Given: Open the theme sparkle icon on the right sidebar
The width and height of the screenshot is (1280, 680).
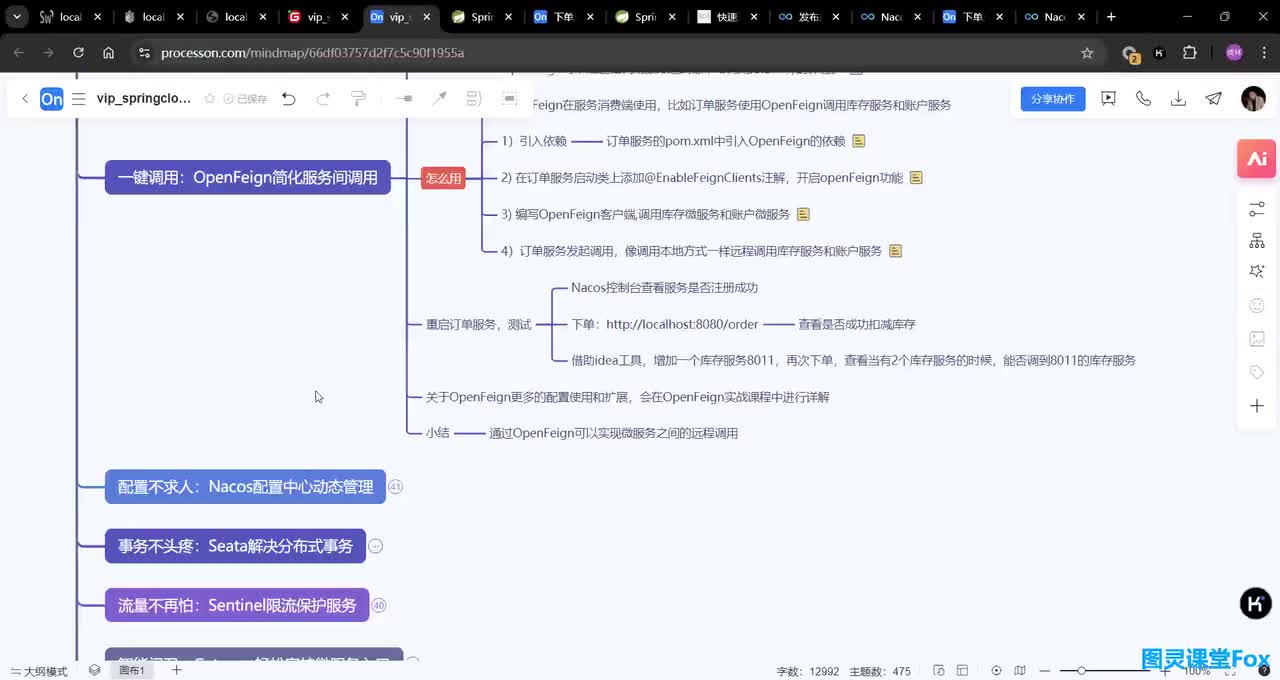Looking at the screenshot, I should (x=1257, y=272).
